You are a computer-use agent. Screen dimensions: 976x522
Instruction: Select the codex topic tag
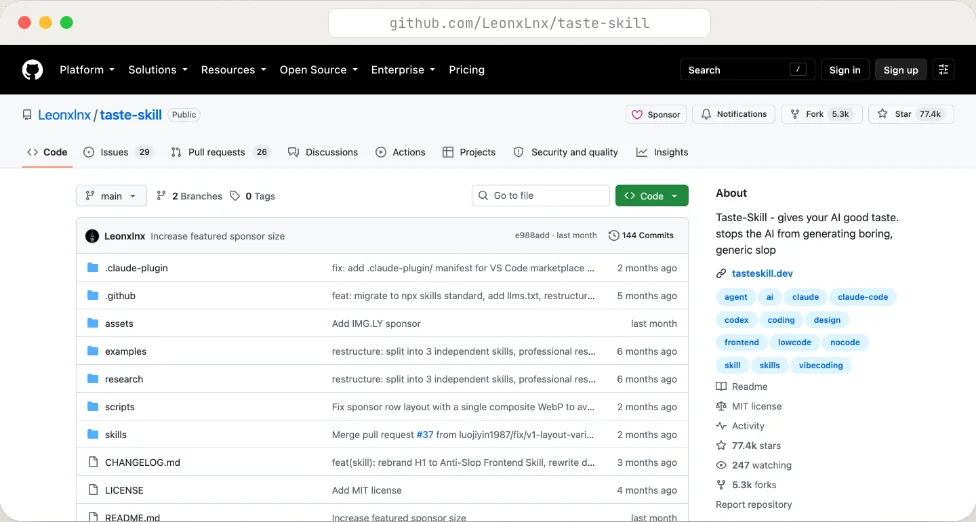click(x=736, y=320)
